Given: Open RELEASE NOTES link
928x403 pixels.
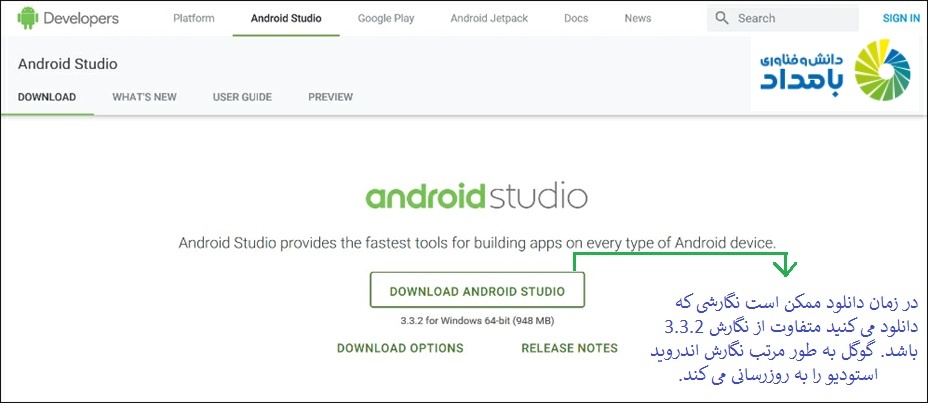Looking at the screenshot, I should pyautogui.click(x=569, y=348).
